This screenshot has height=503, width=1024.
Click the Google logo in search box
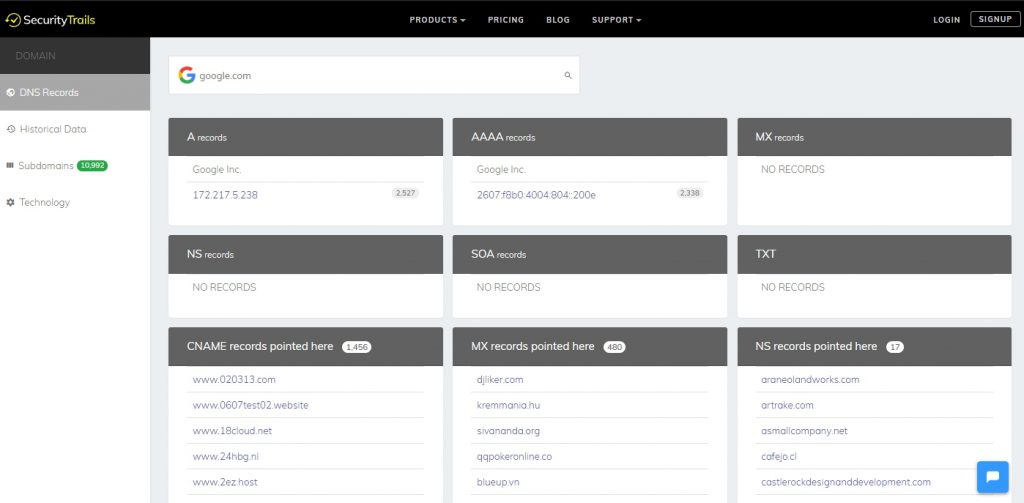click(x=187, y=75)
